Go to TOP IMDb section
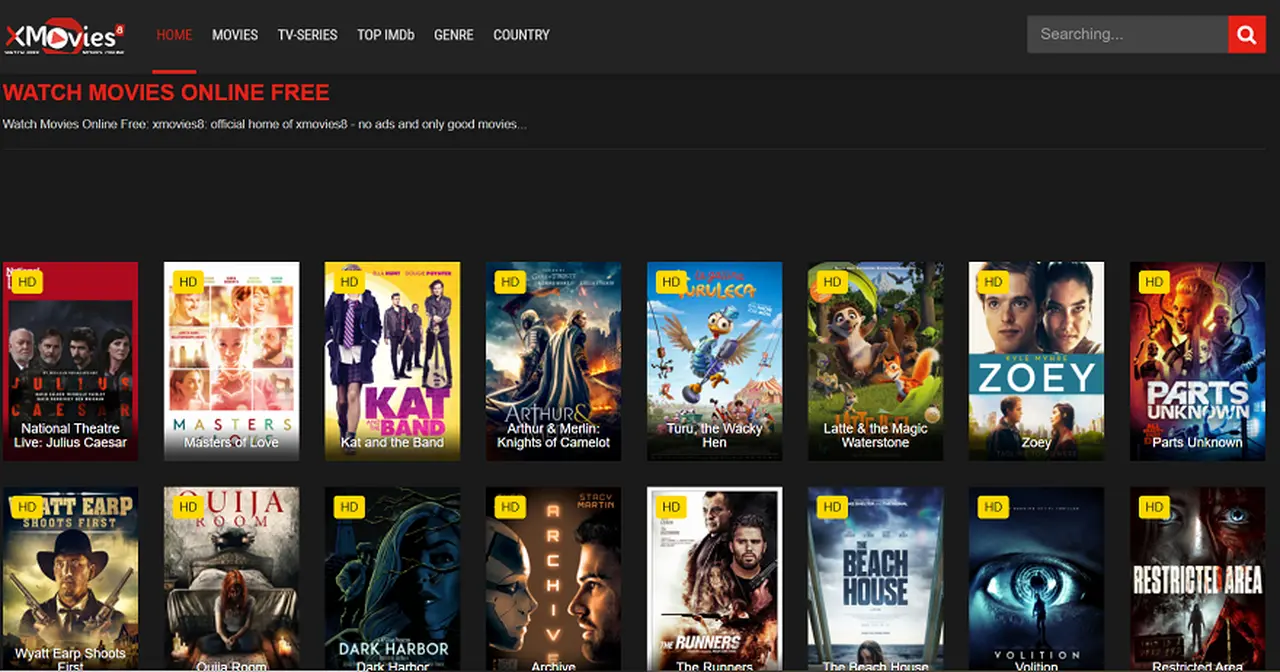1280x672 pixels. [386, 35]
